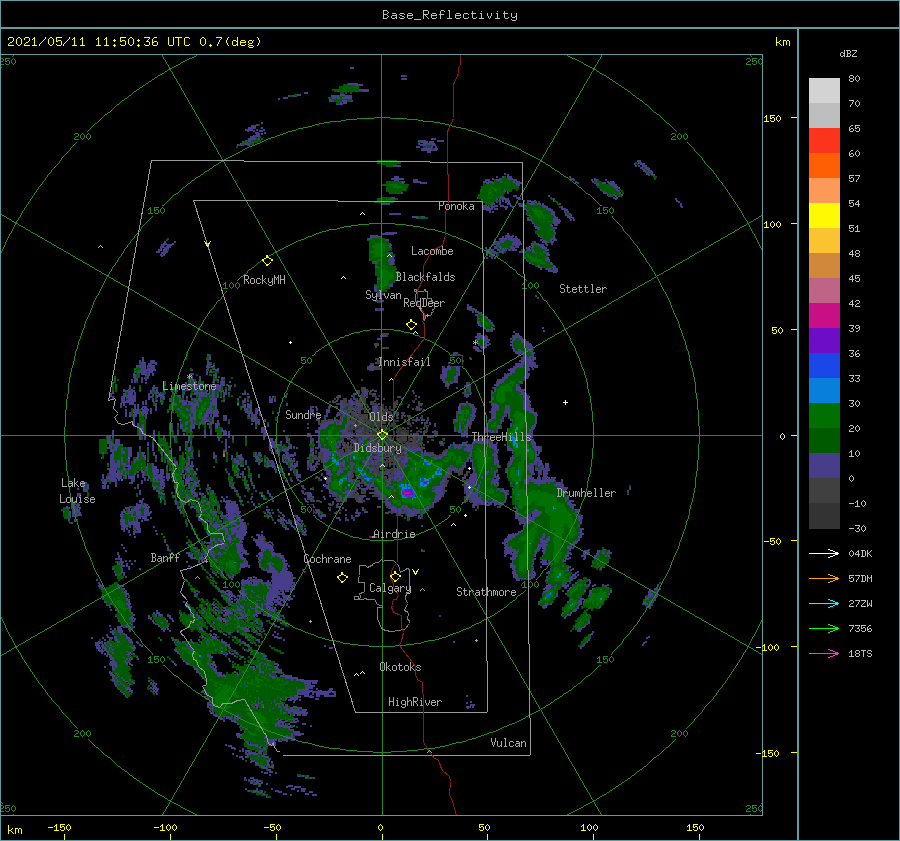Click the 18TS legend label

click(x=860, y=653)
